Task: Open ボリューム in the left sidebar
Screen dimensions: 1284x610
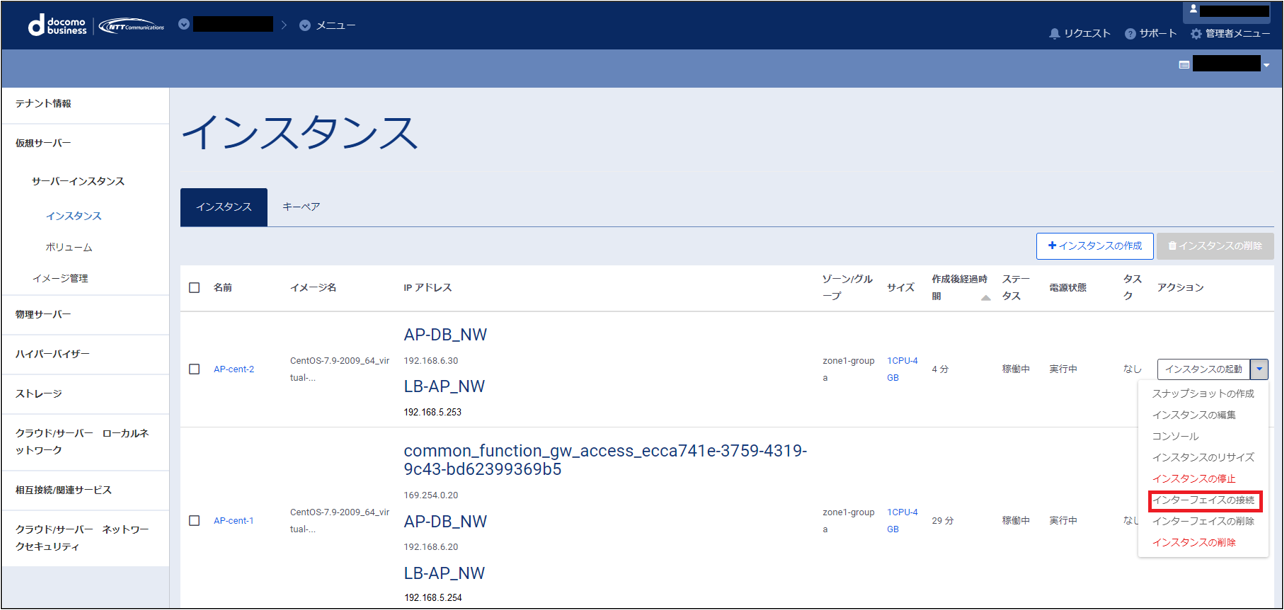Action: 69,247
